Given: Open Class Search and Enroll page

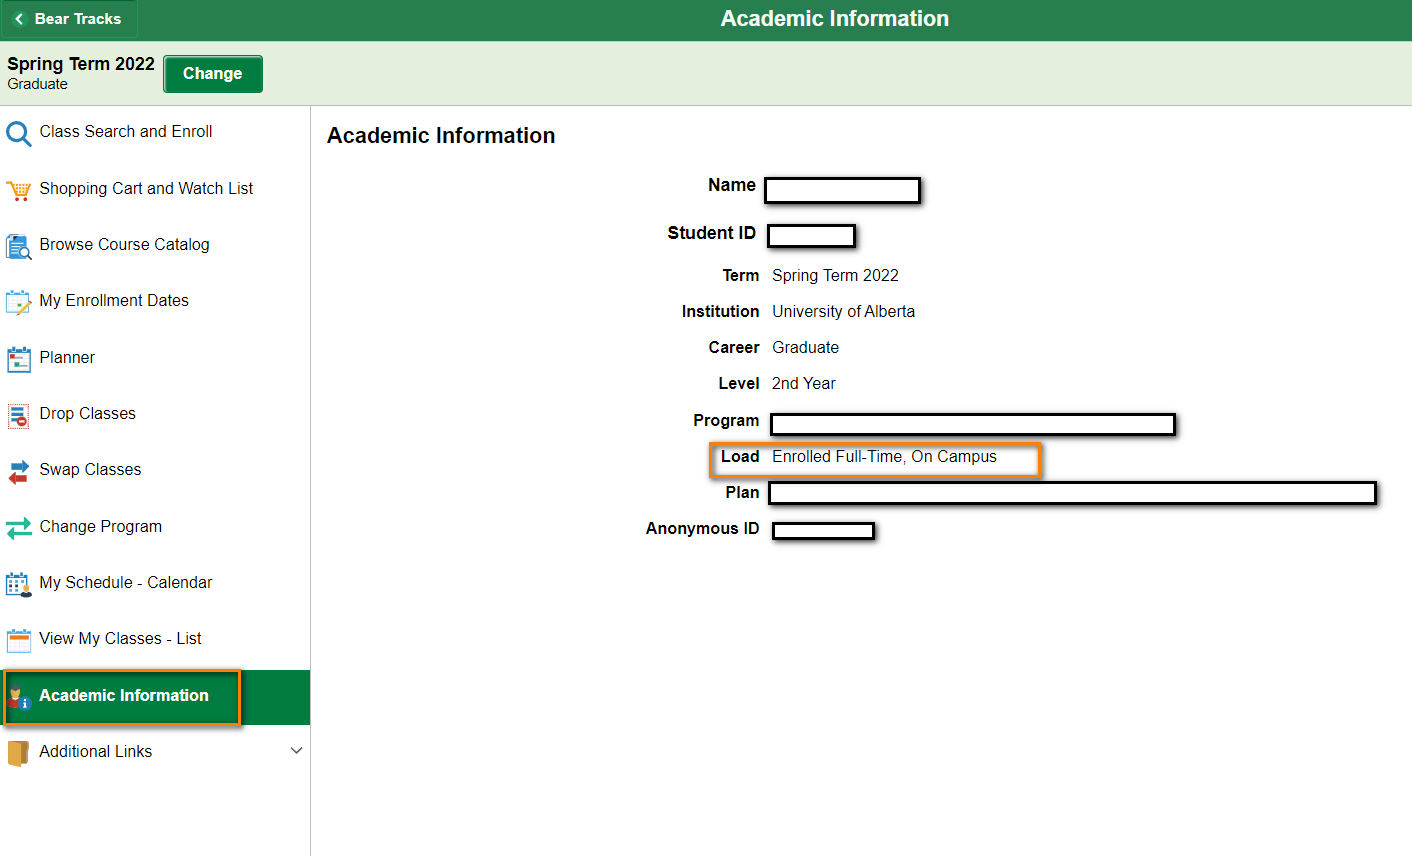Looking at the screenshot, I should pyautogui.click(x=126, y=132).
